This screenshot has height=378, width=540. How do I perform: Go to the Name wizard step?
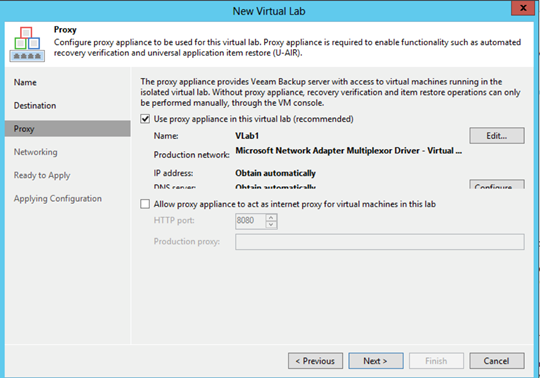tap(25, 83)
